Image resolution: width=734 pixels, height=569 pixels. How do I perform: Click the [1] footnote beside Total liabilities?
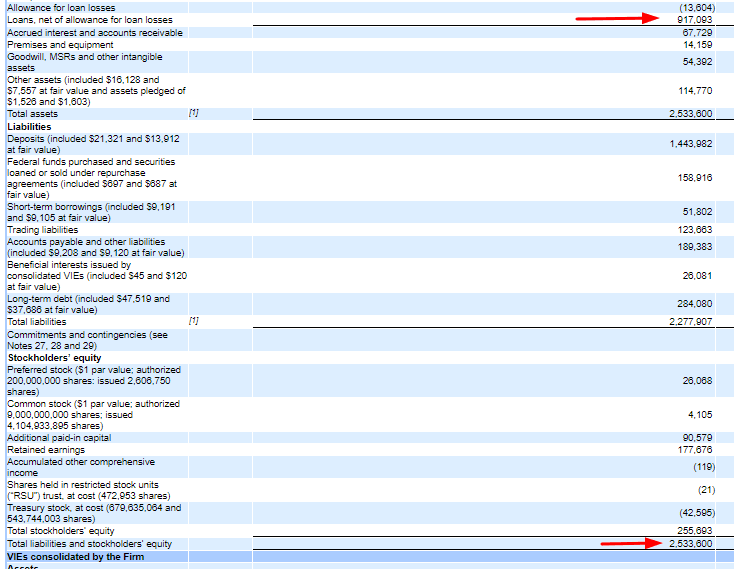click(x=194, y=322)
